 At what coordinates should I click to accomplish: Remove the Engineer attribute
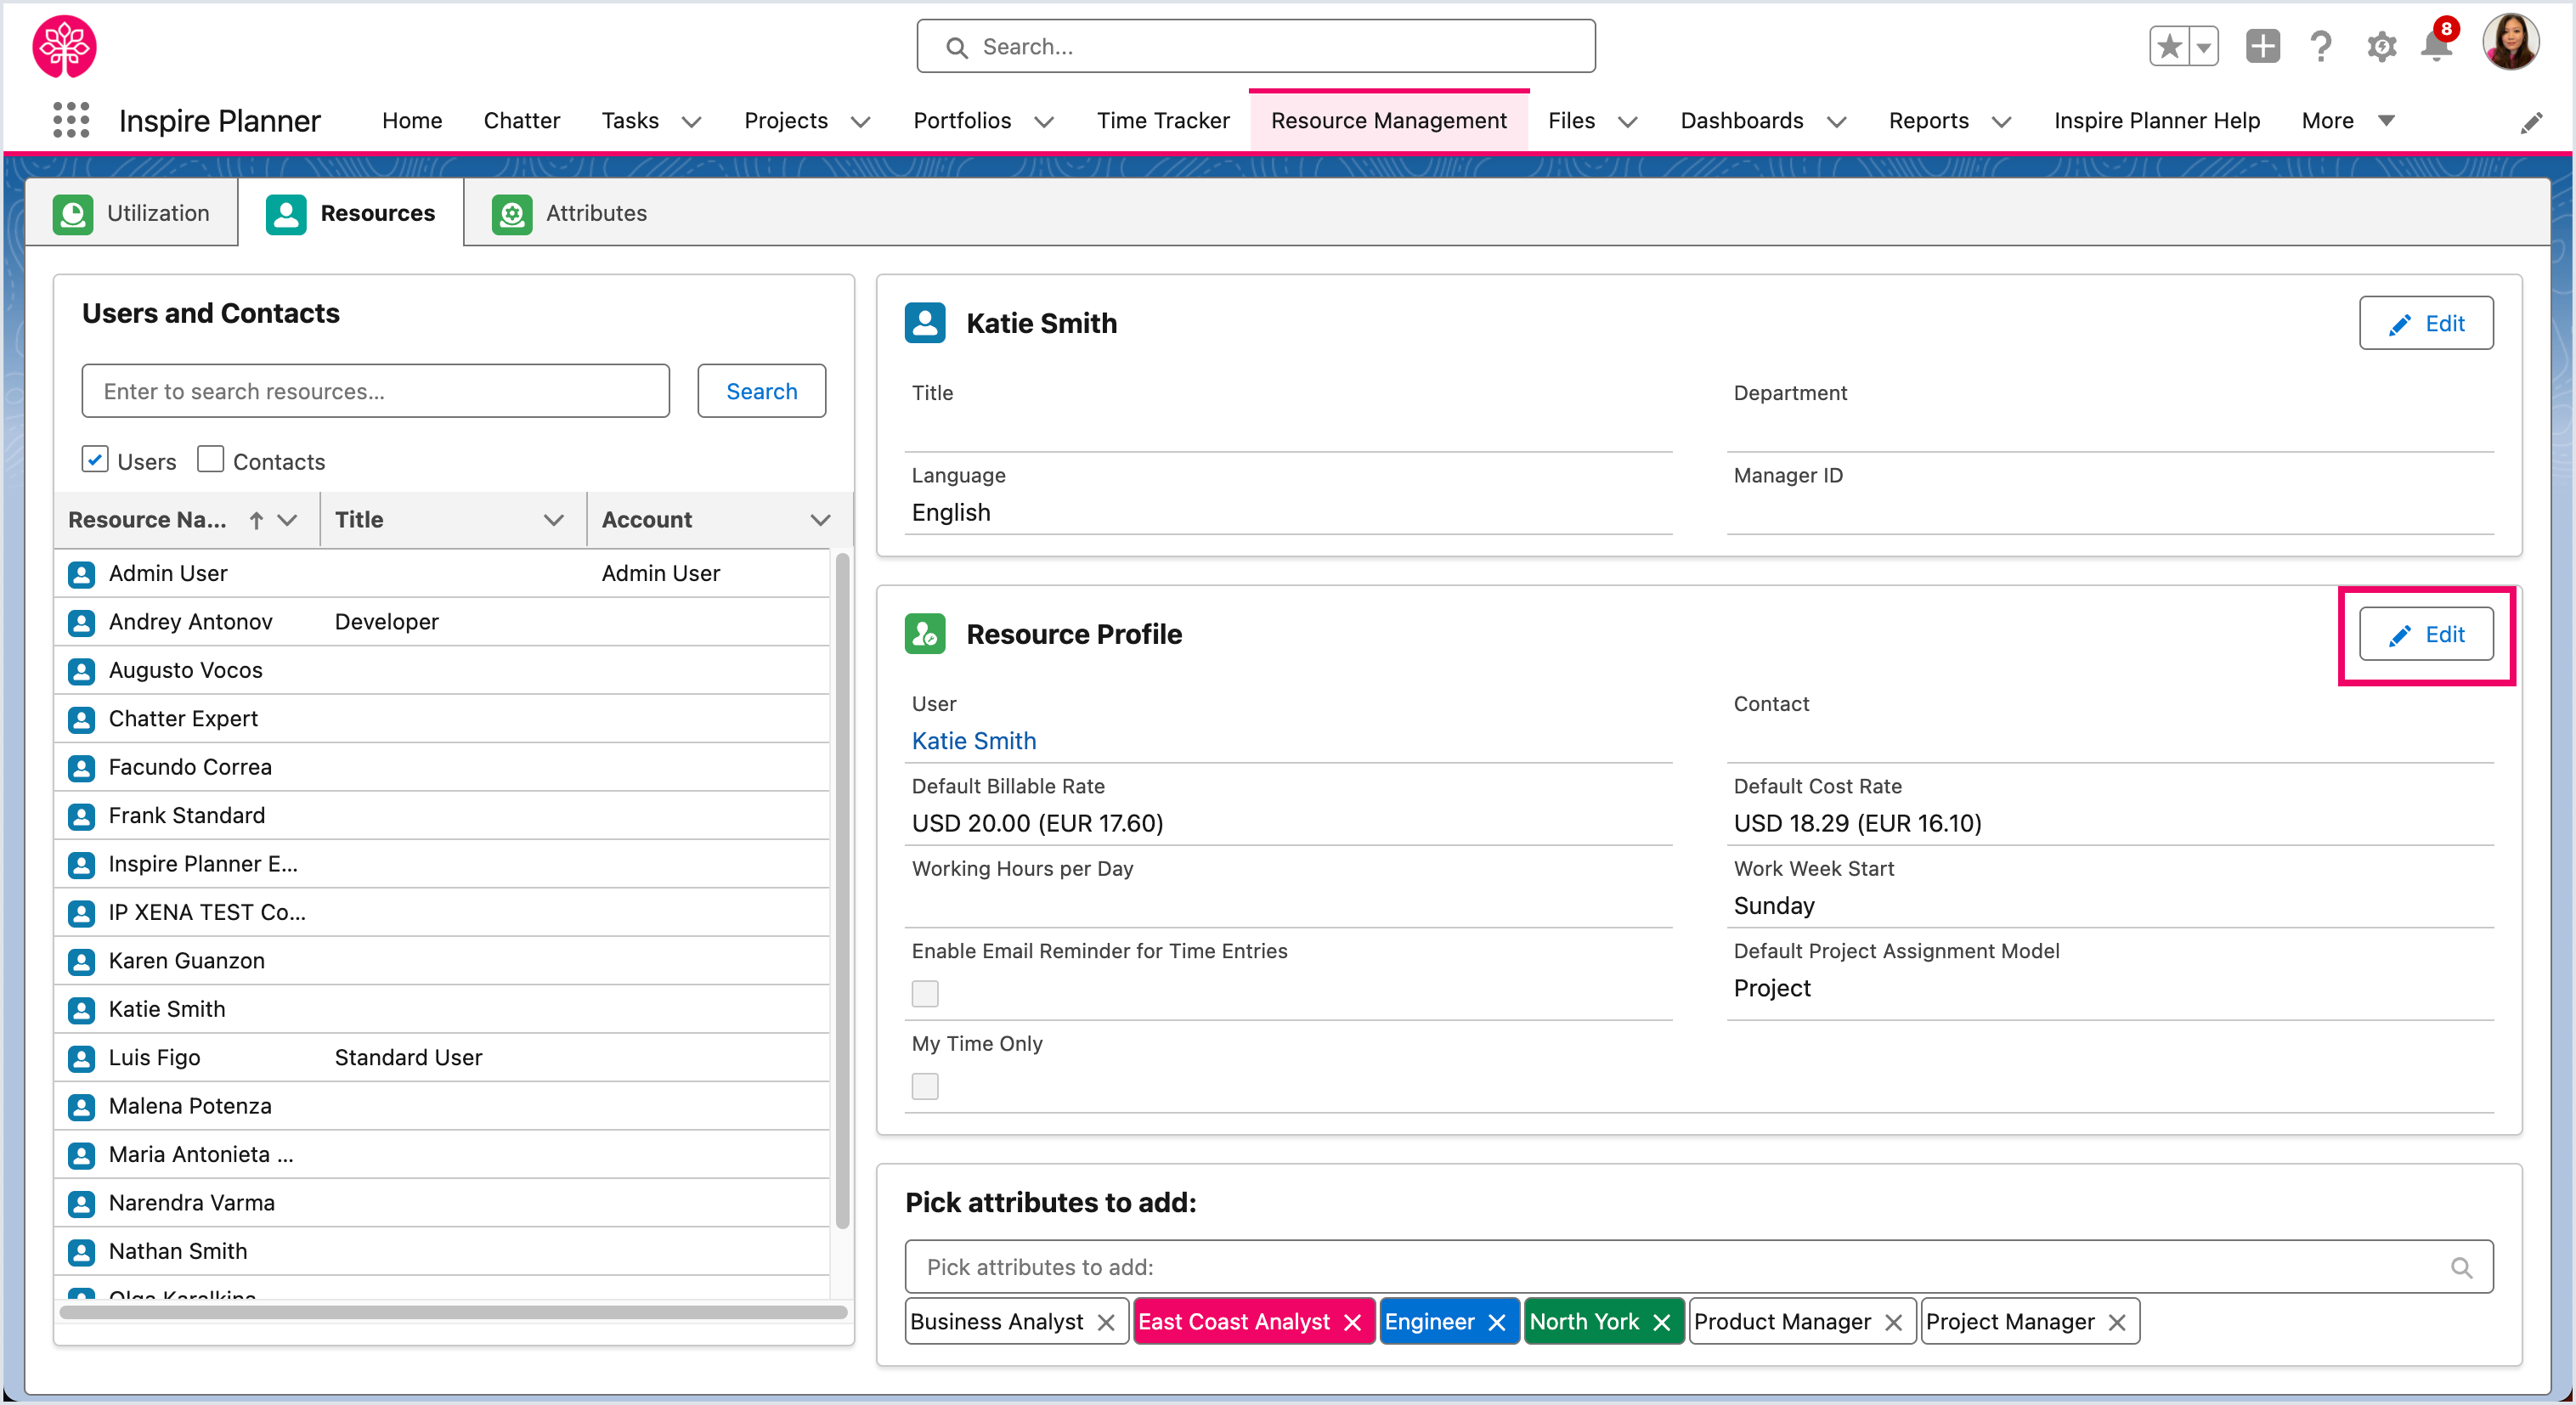click(1497, 1323)
